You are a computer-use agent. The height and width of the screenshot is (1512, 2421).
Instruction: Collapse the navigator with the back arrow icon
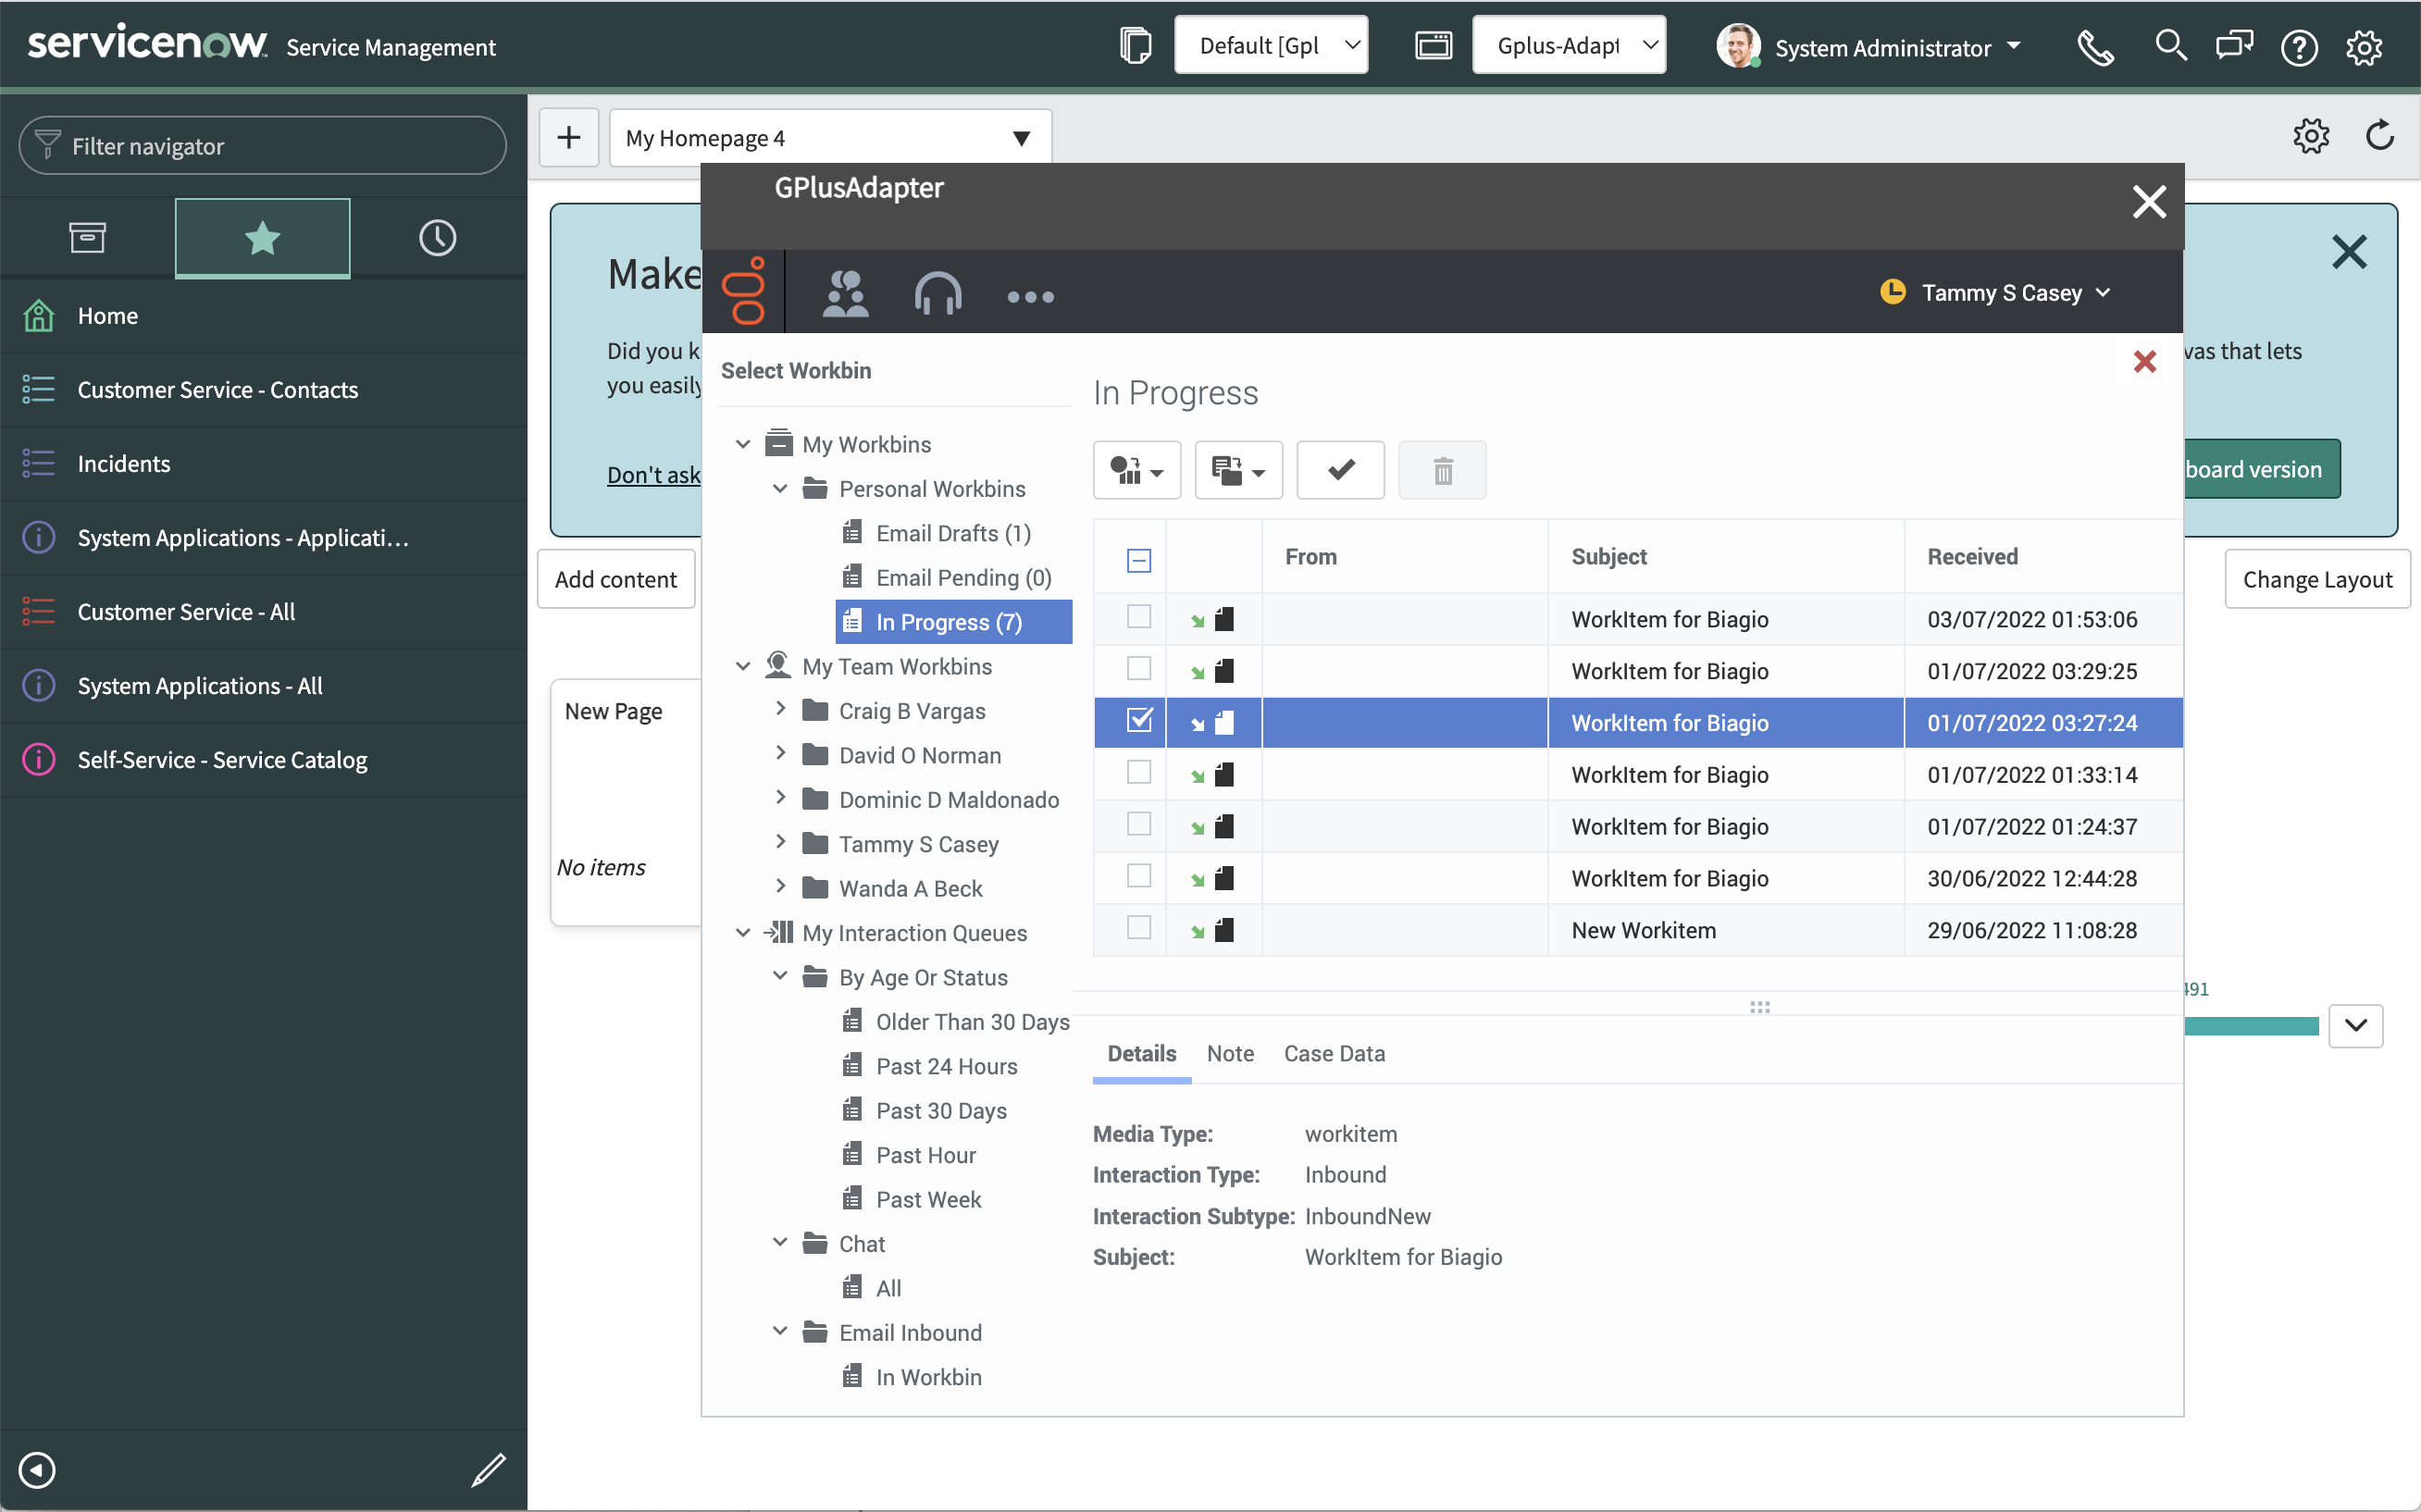pos(37,1470)
